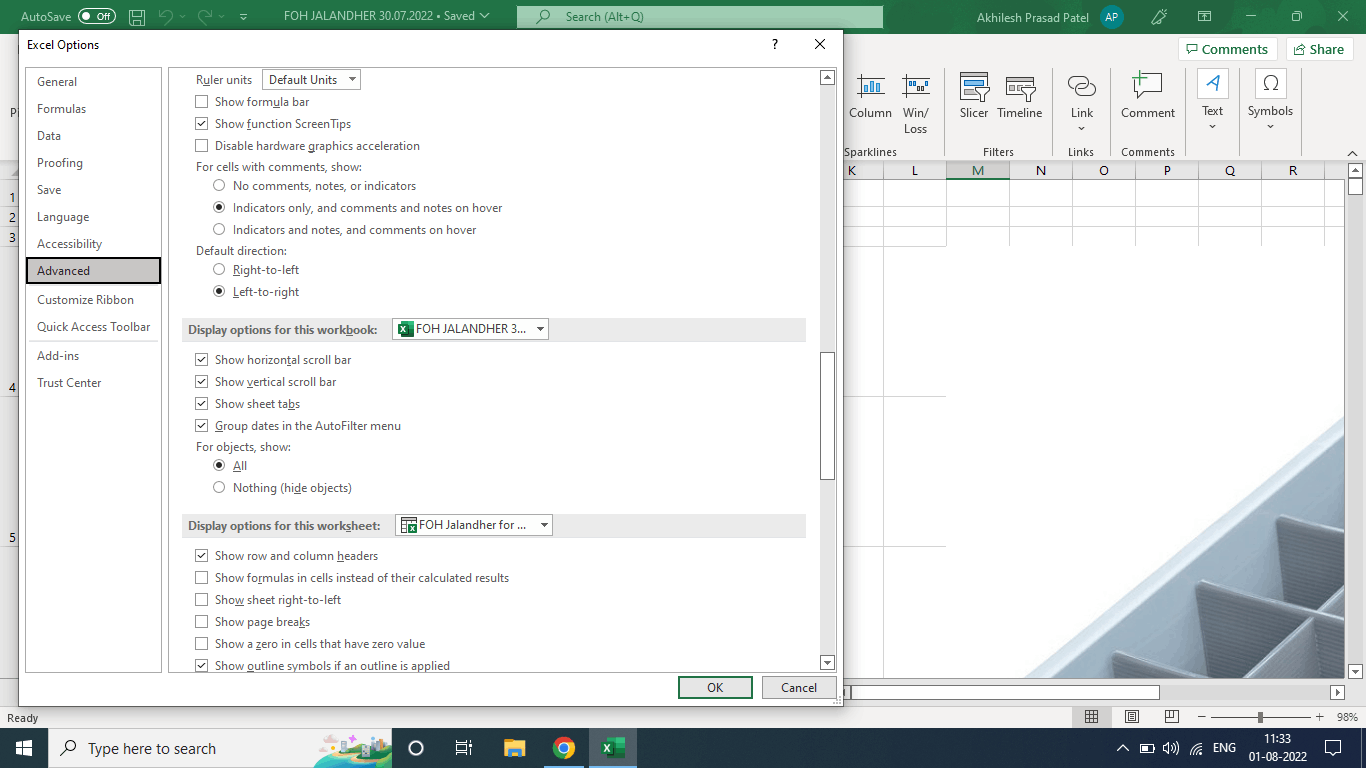Check Show a zero in cells option
1366x768 pixels.
pyautogui.click(x=202, y=644)
